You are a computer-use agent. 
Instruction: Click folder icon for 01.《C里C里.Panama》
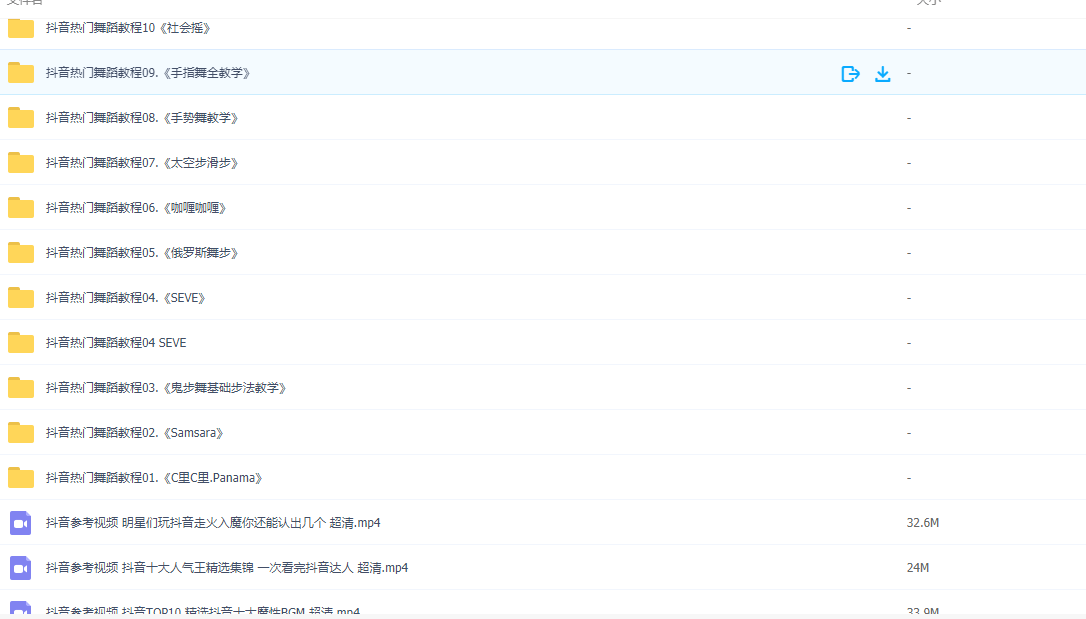(21, 478)
